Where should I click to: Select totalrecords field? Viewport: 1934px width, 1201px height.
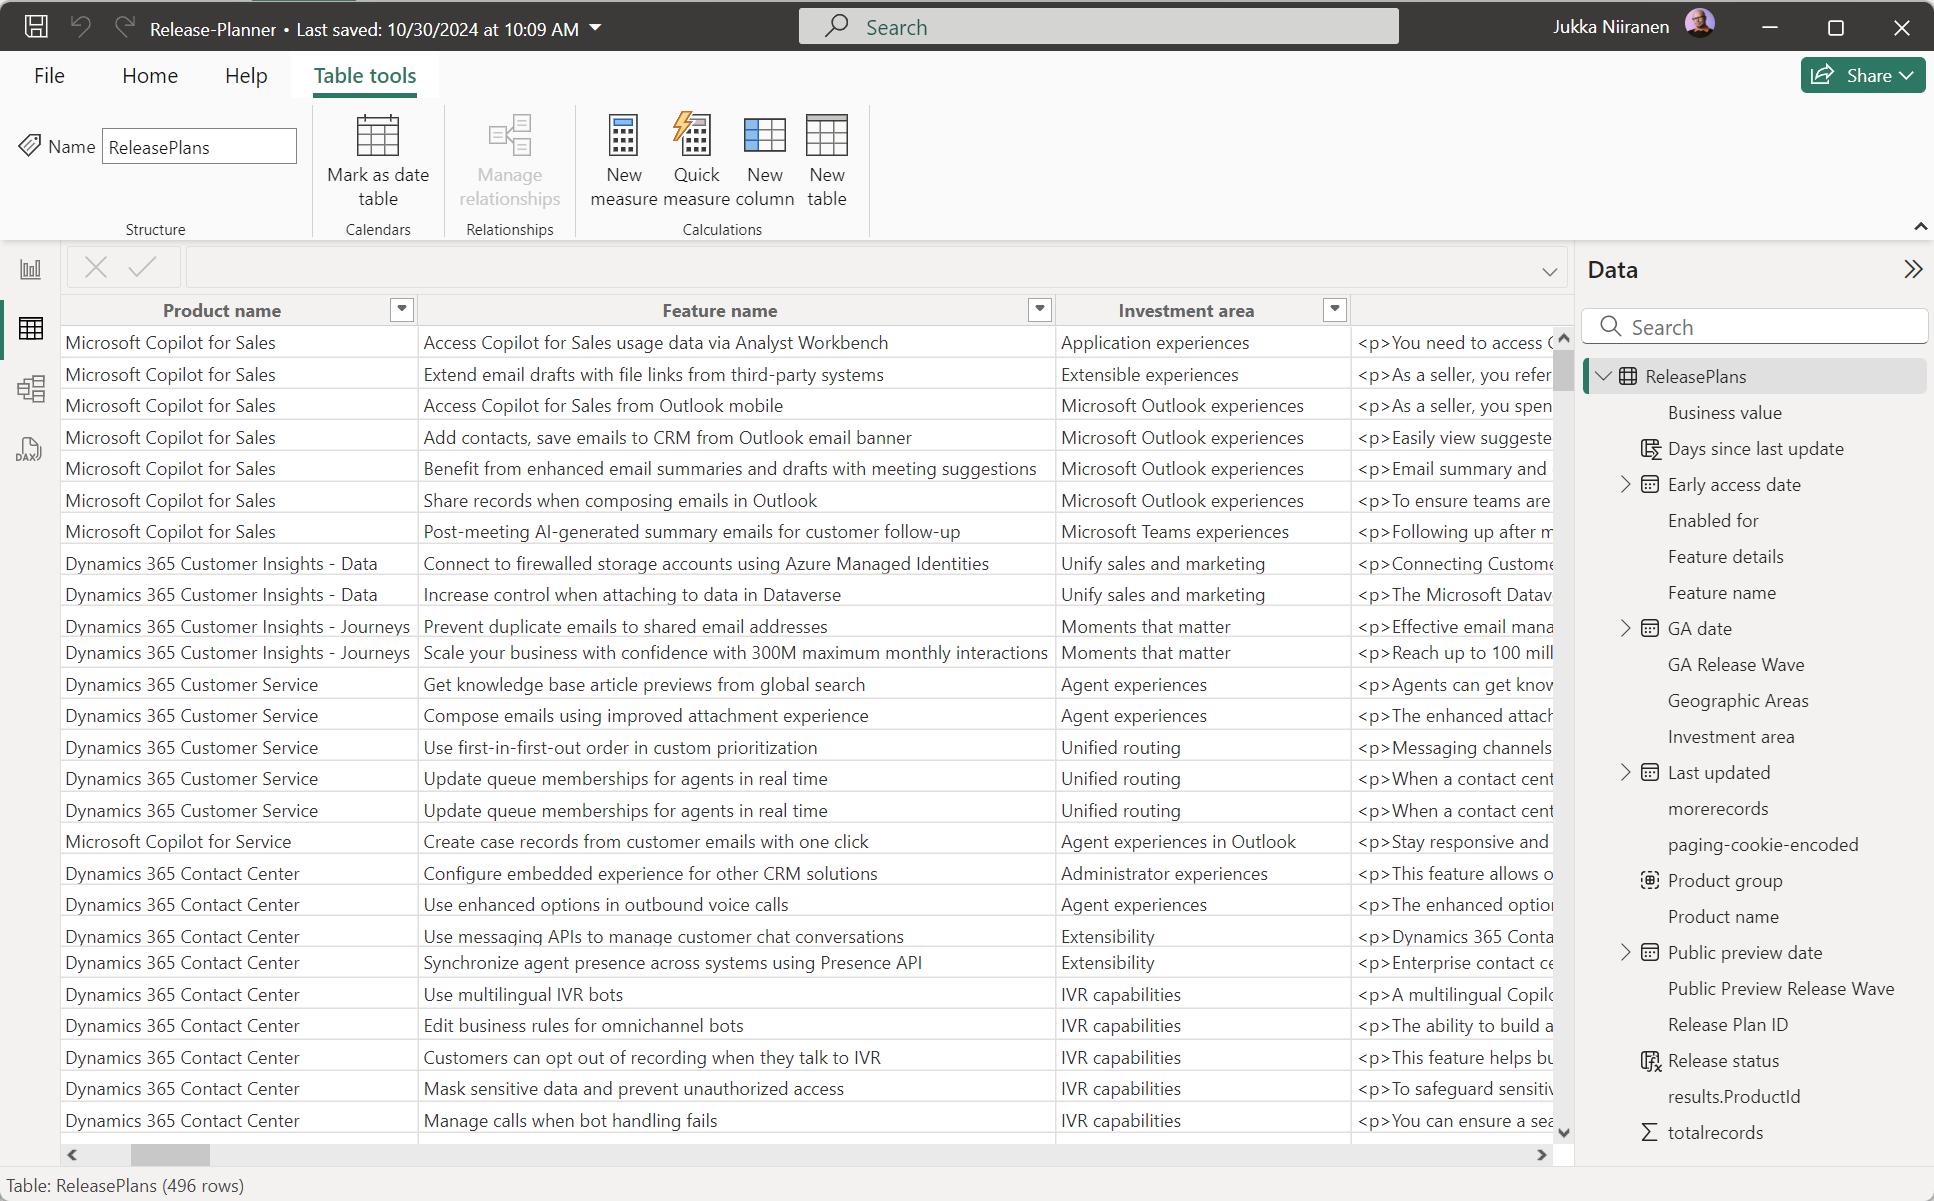1715,1133
